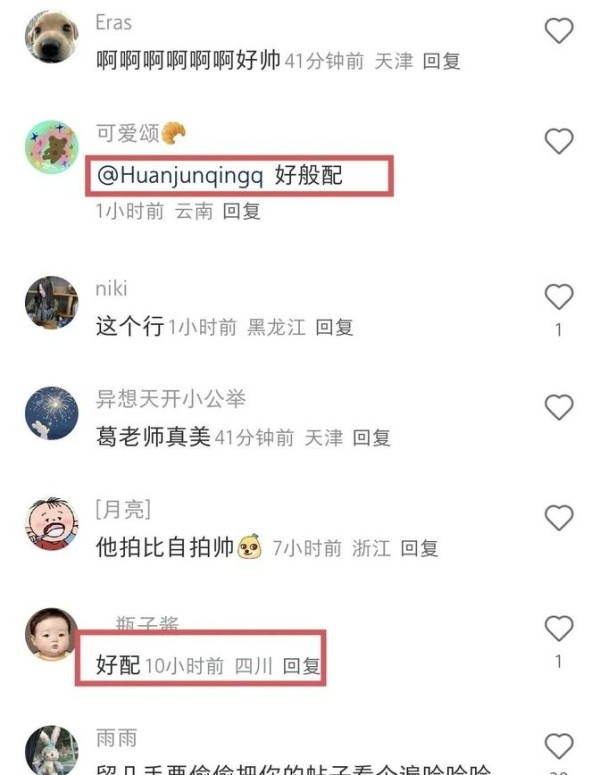The width and height of the screenshot is (600, 775).
Task: Tap 回复 on niki's comment
Action: click(x=334, y=327)
